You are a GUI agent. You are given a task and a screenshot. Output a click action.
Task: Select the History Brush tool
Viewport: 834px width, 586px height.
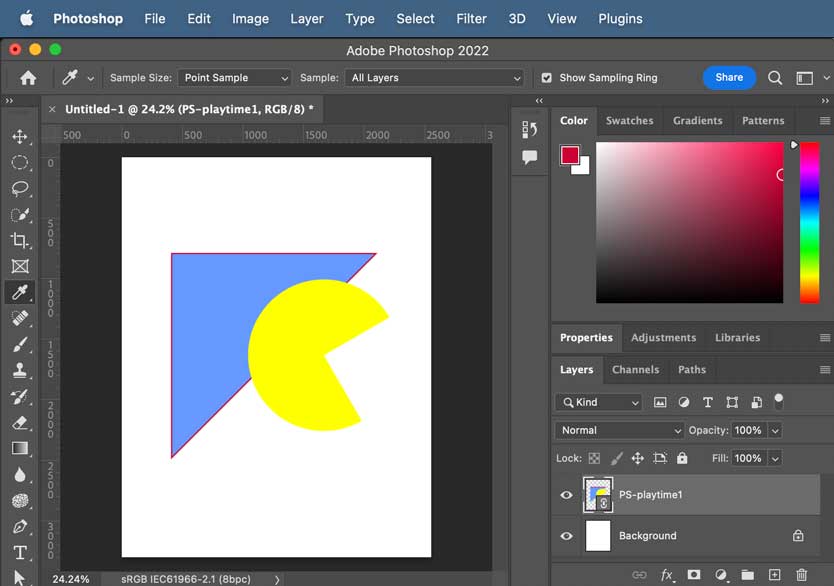click(20, 396)
